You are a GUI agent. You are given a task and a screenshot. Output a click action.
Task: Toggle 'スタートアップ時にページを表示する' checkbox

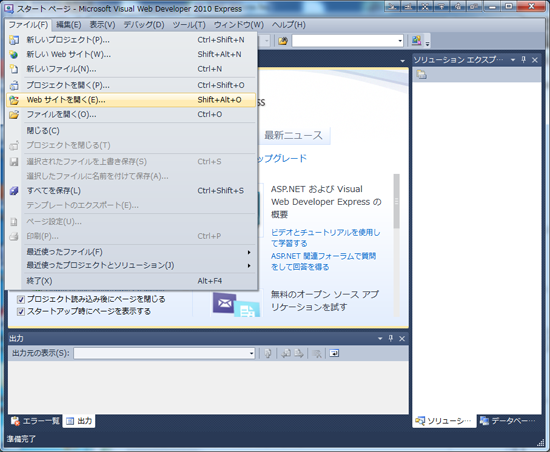21,311
